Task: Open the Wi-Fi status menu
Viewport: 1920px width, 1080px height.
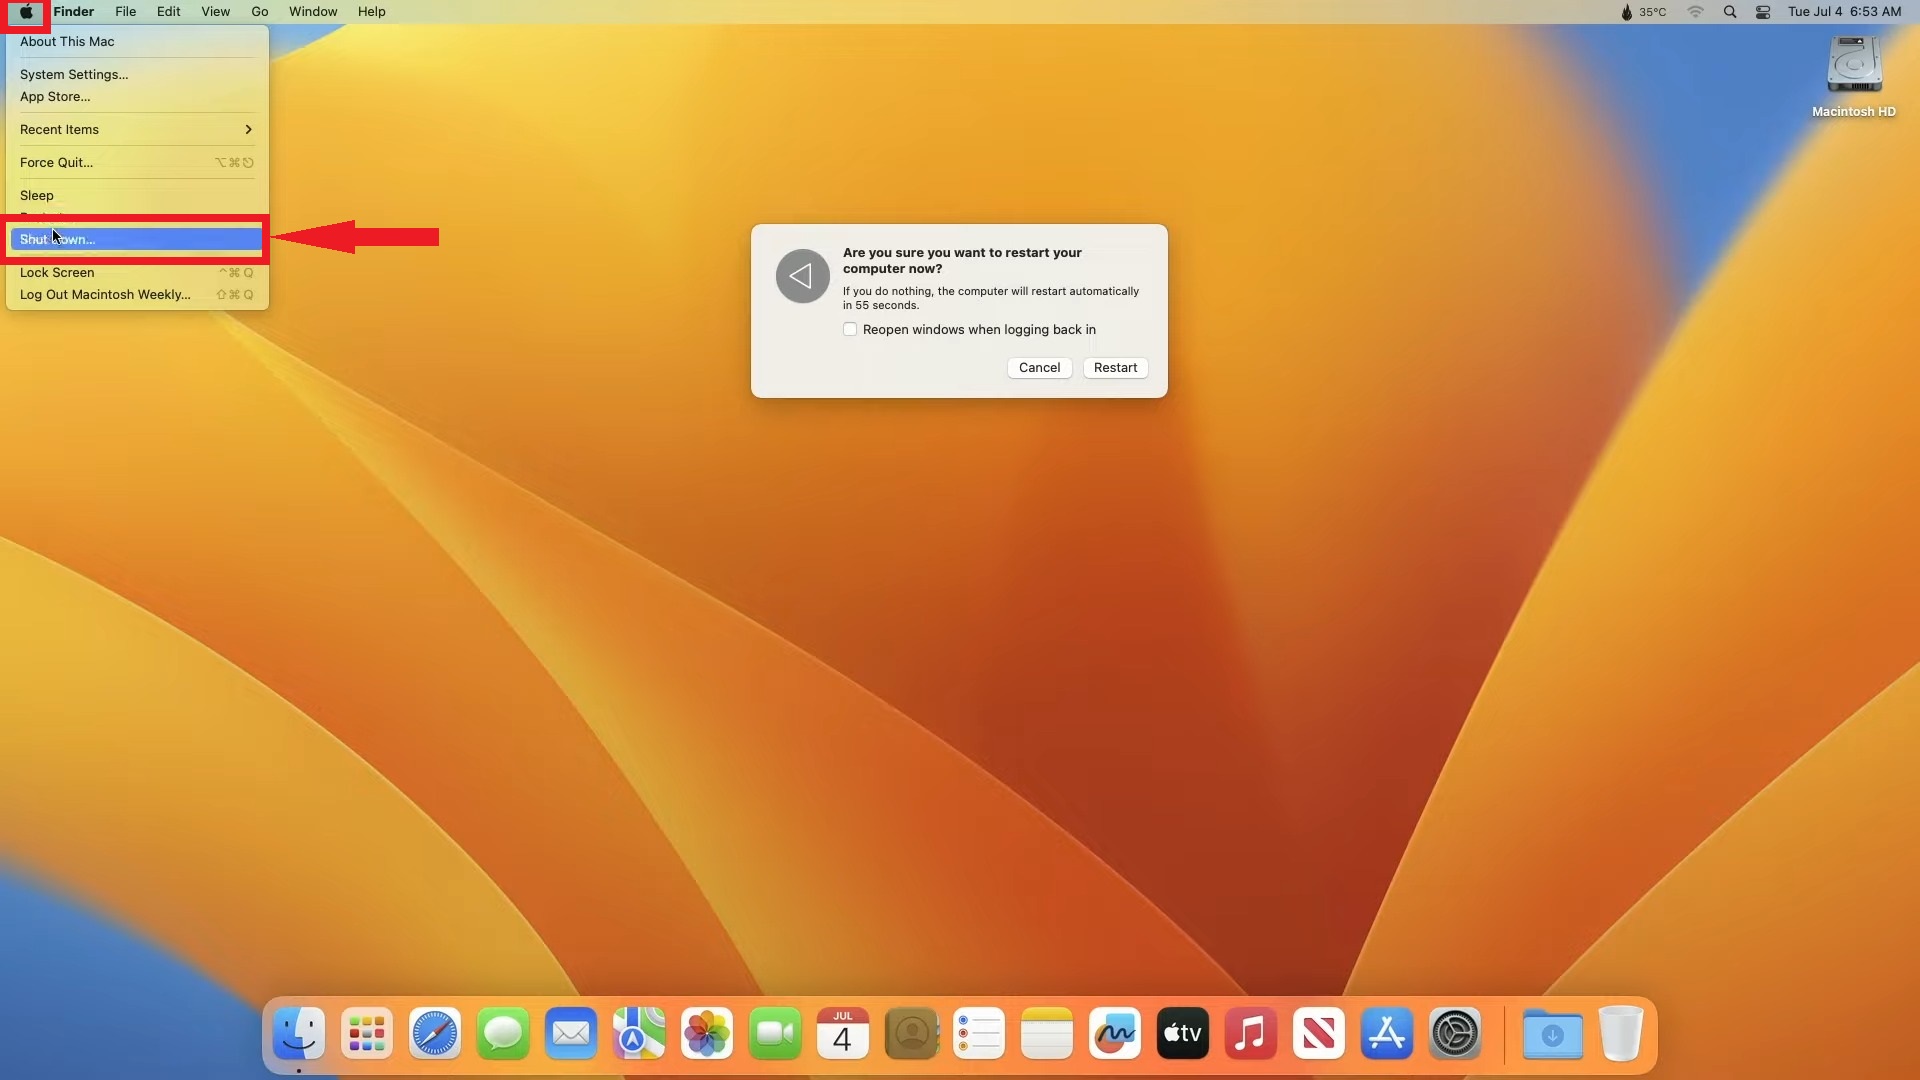Action: (x=1695, y=12)
